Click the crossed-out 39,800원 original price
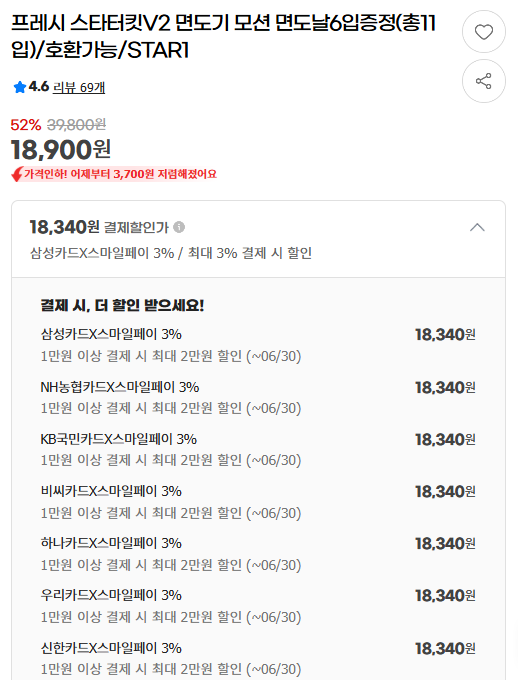518x680 pixels. [76, 125]
